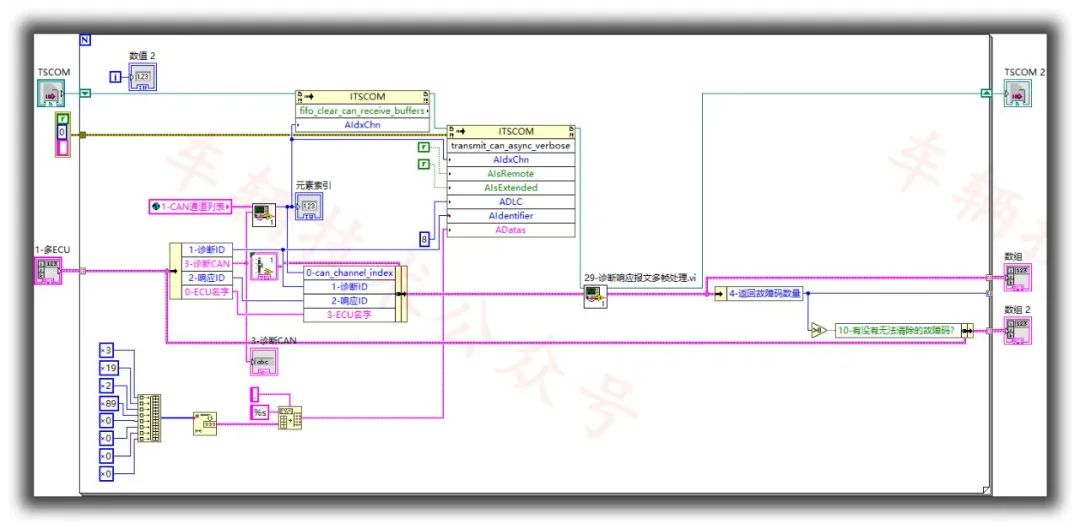Click the 3-诊断CAN string indicator terminal
The width and height of the screenshot is (1080, 529).
coord(264,361)
